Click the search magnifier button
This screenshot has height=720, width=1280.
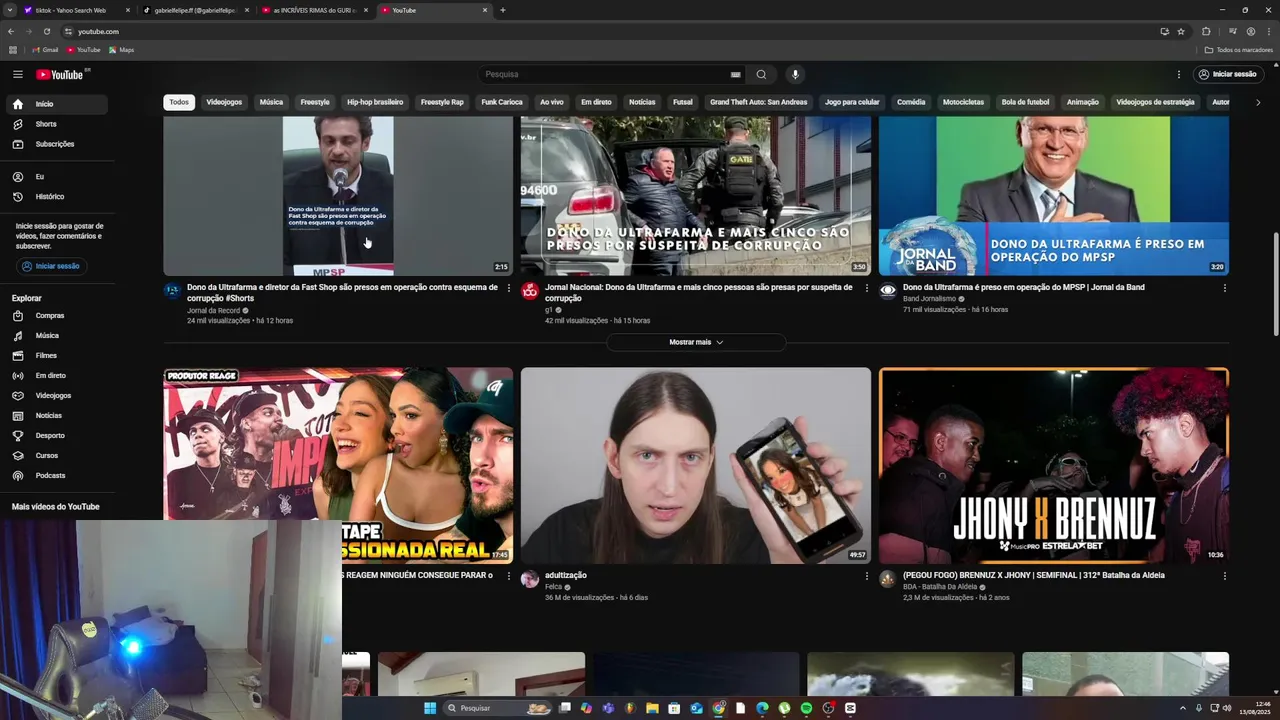[761, 74]
